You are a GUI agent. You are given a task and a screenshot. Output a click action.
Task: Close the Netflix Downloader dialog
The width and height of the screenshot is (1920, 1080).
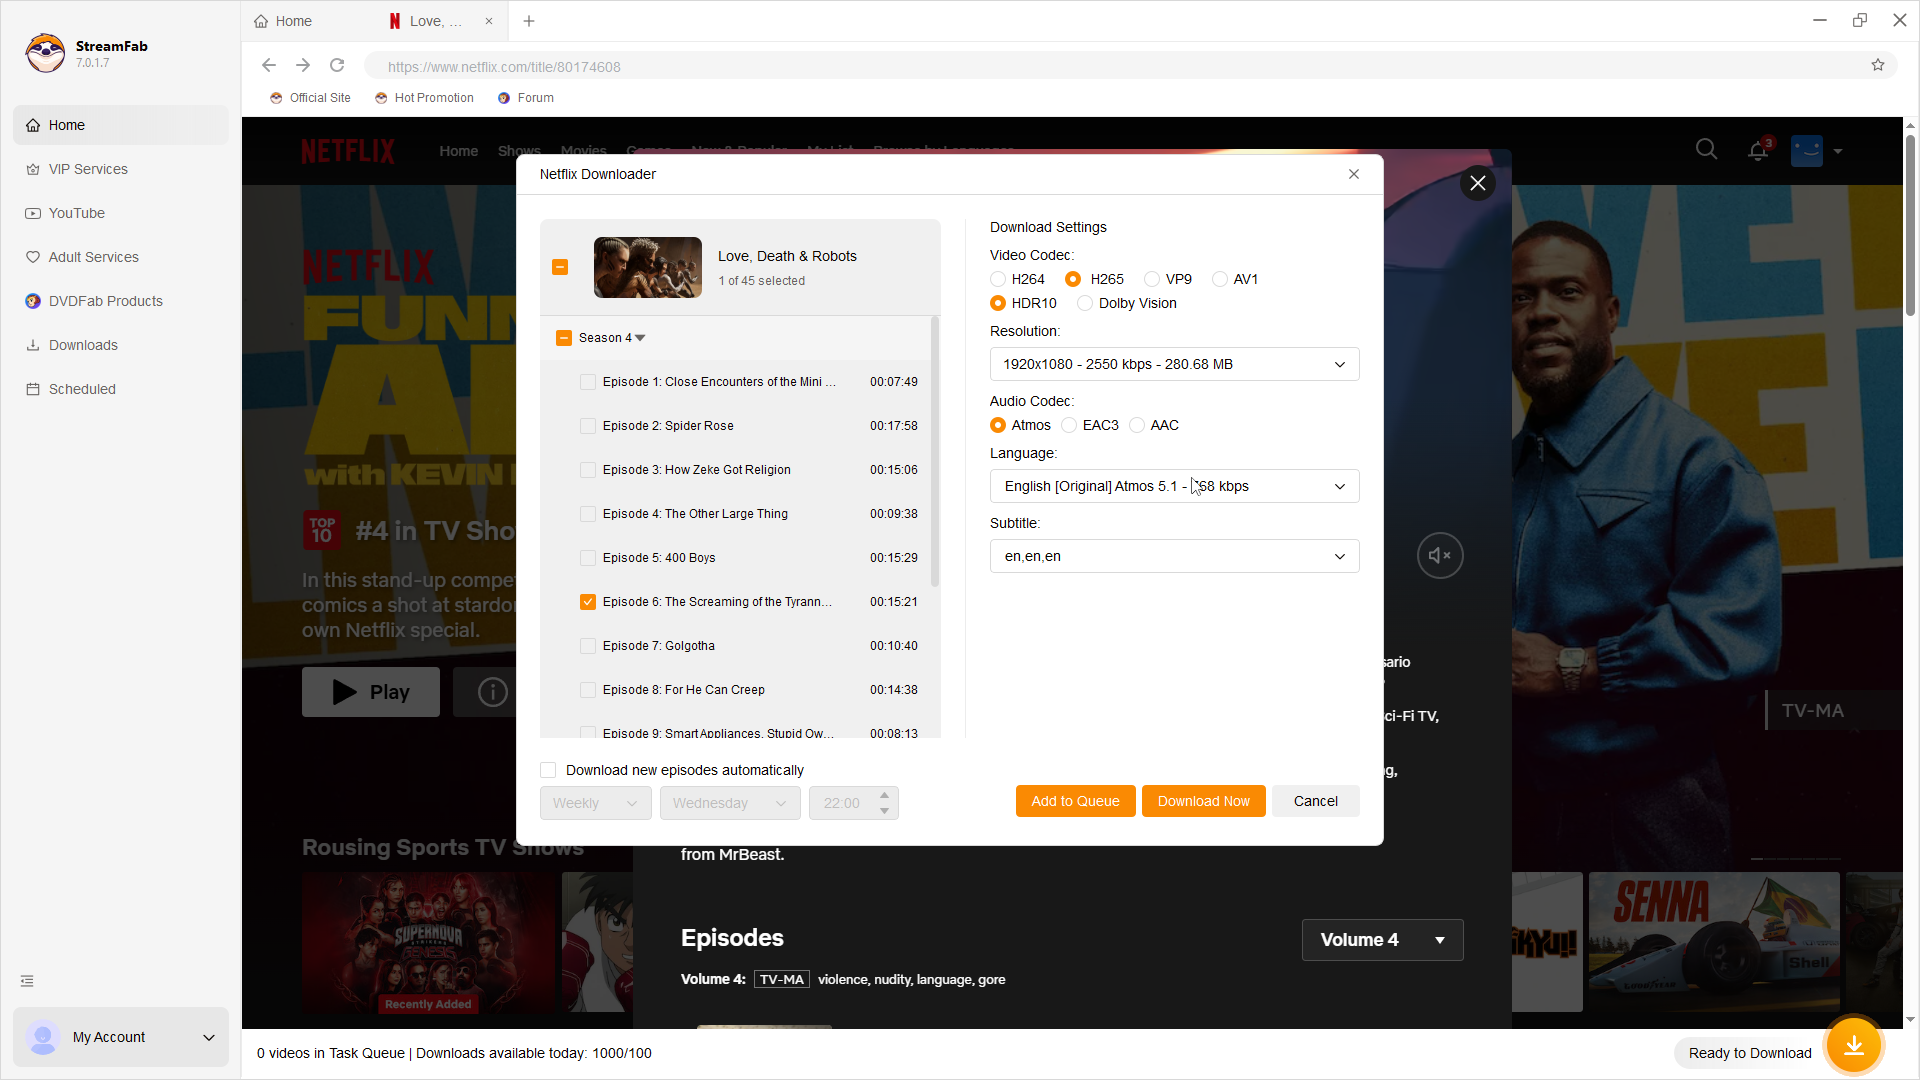click(x=1354, y=174)
